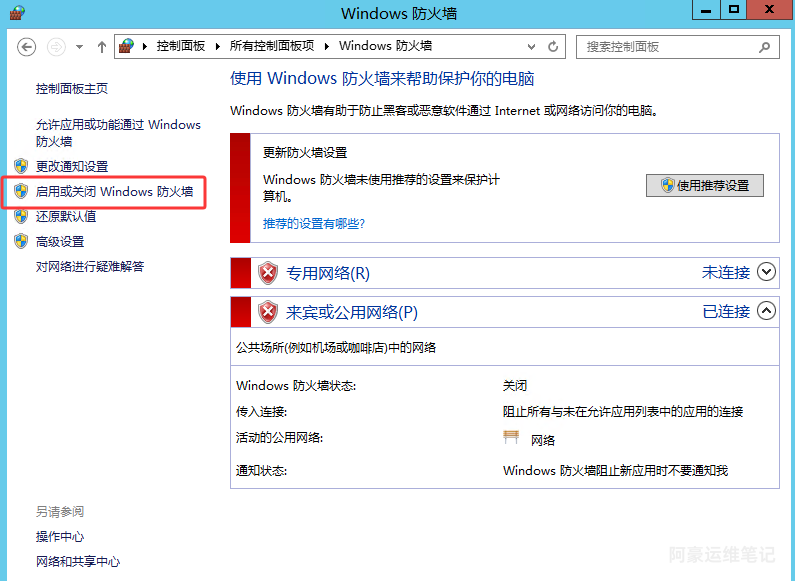Open 允许应用或功能通过 Windows 防火墙
The height and width of the screenshot is (581, 795).
tap(118, 133)
